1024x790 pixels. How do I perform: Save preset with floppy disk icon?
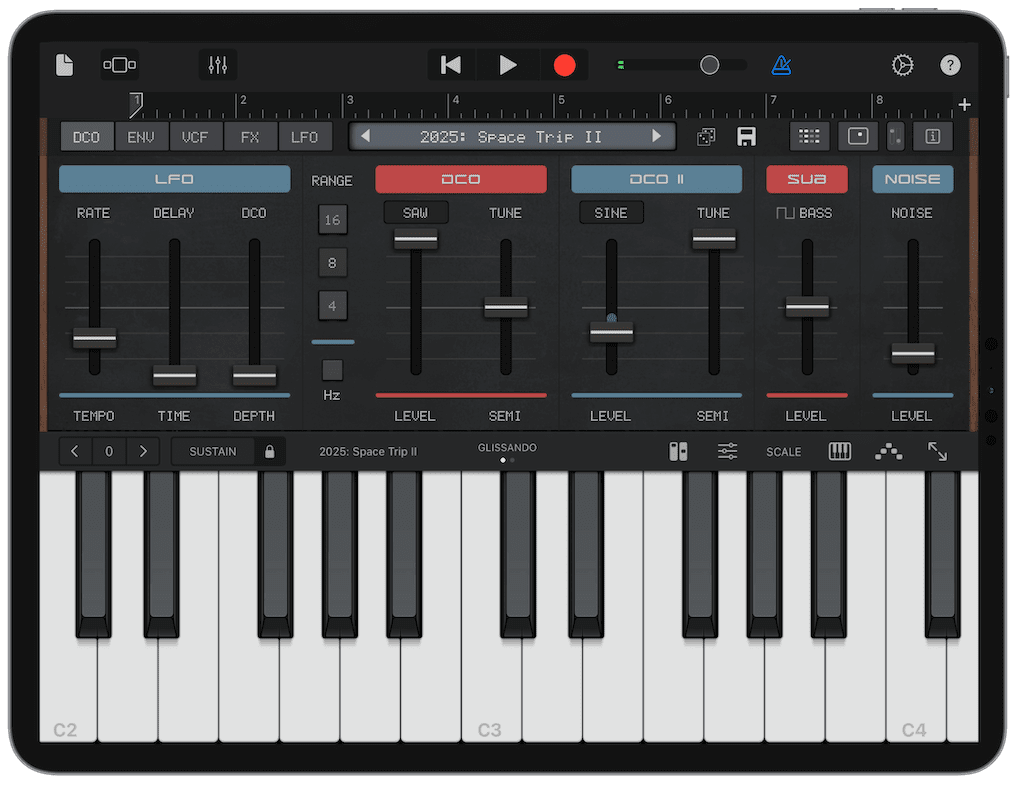[x=746, y=136]
